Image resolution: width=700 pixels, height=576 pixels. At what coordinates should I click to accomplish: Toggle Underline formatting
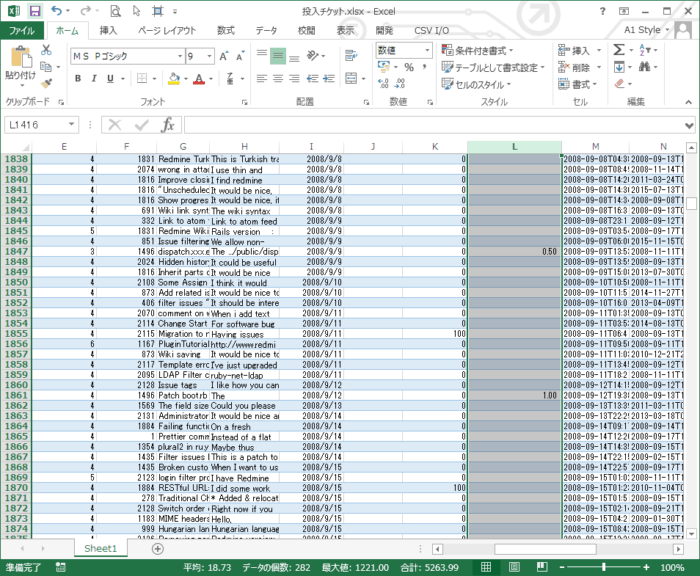tap(110, 79)
